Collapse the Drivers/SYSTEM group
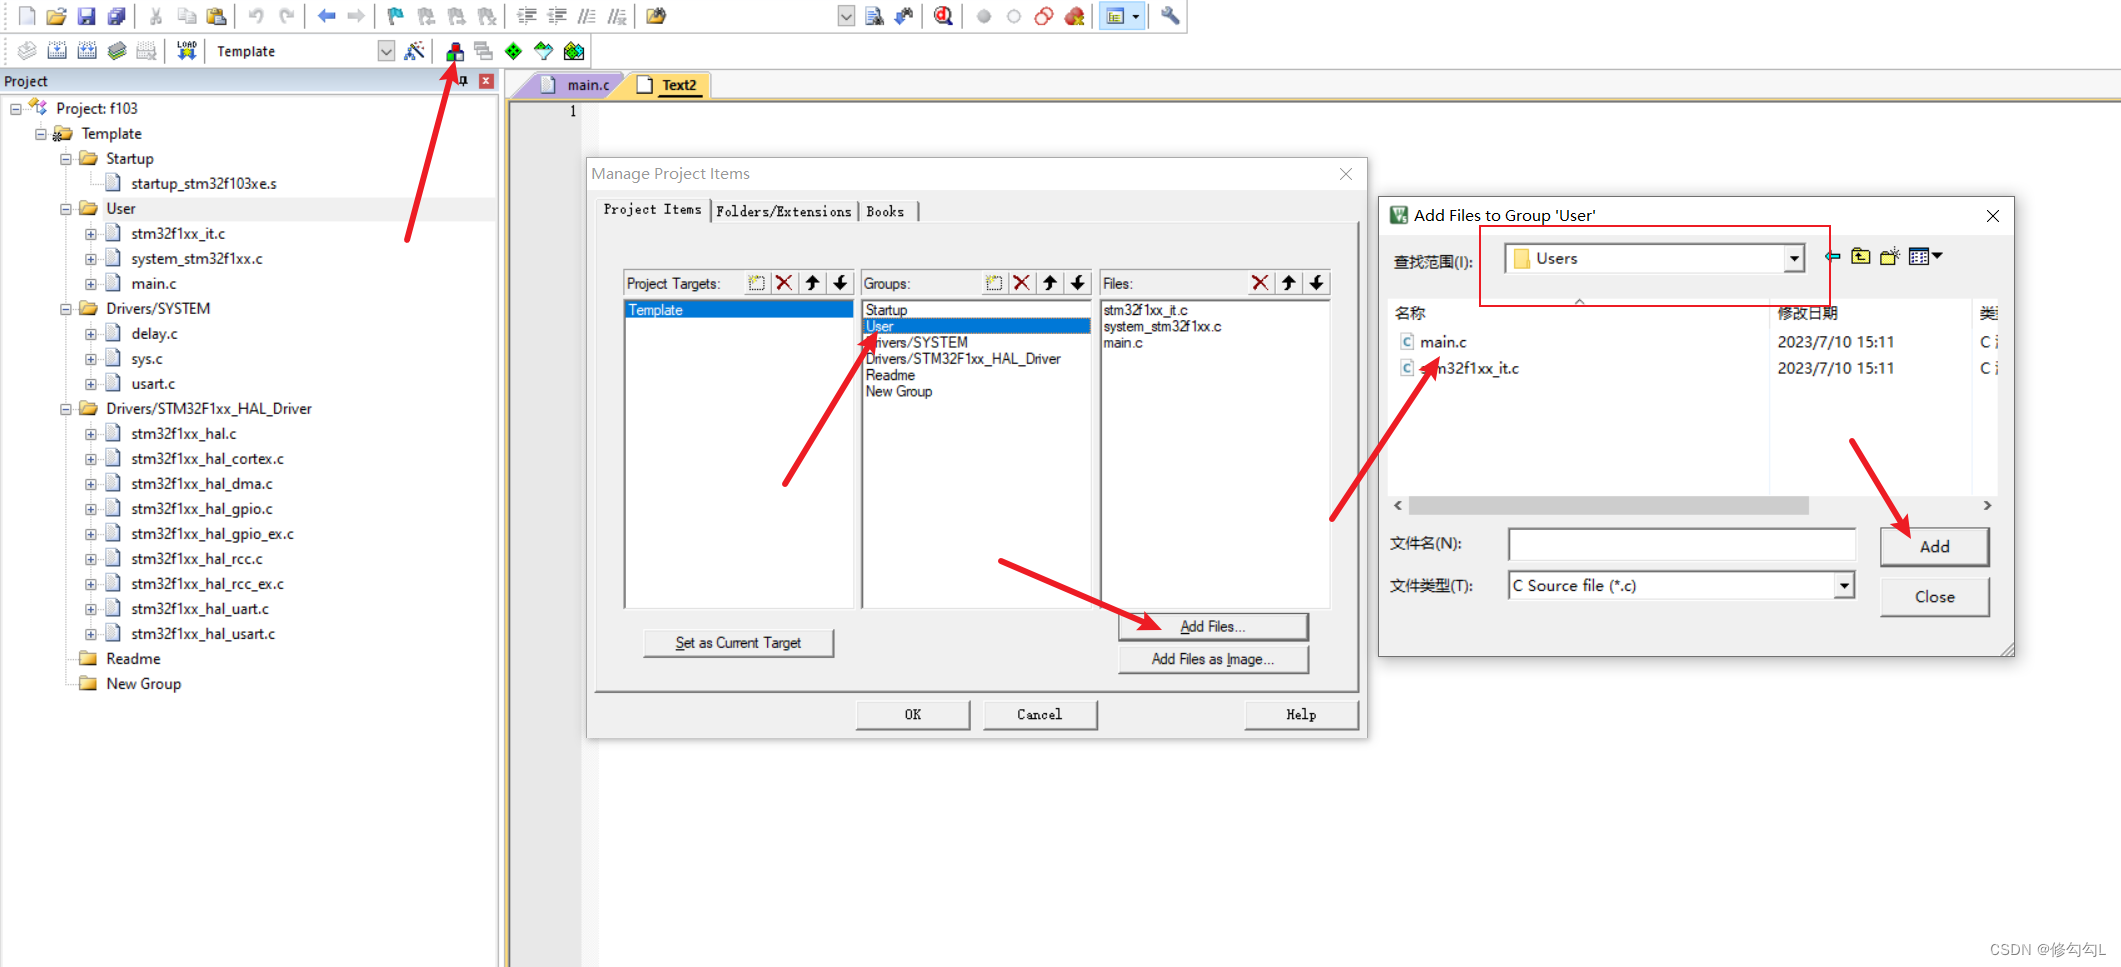Screen dimensions: 2121x967 (66, 309)
